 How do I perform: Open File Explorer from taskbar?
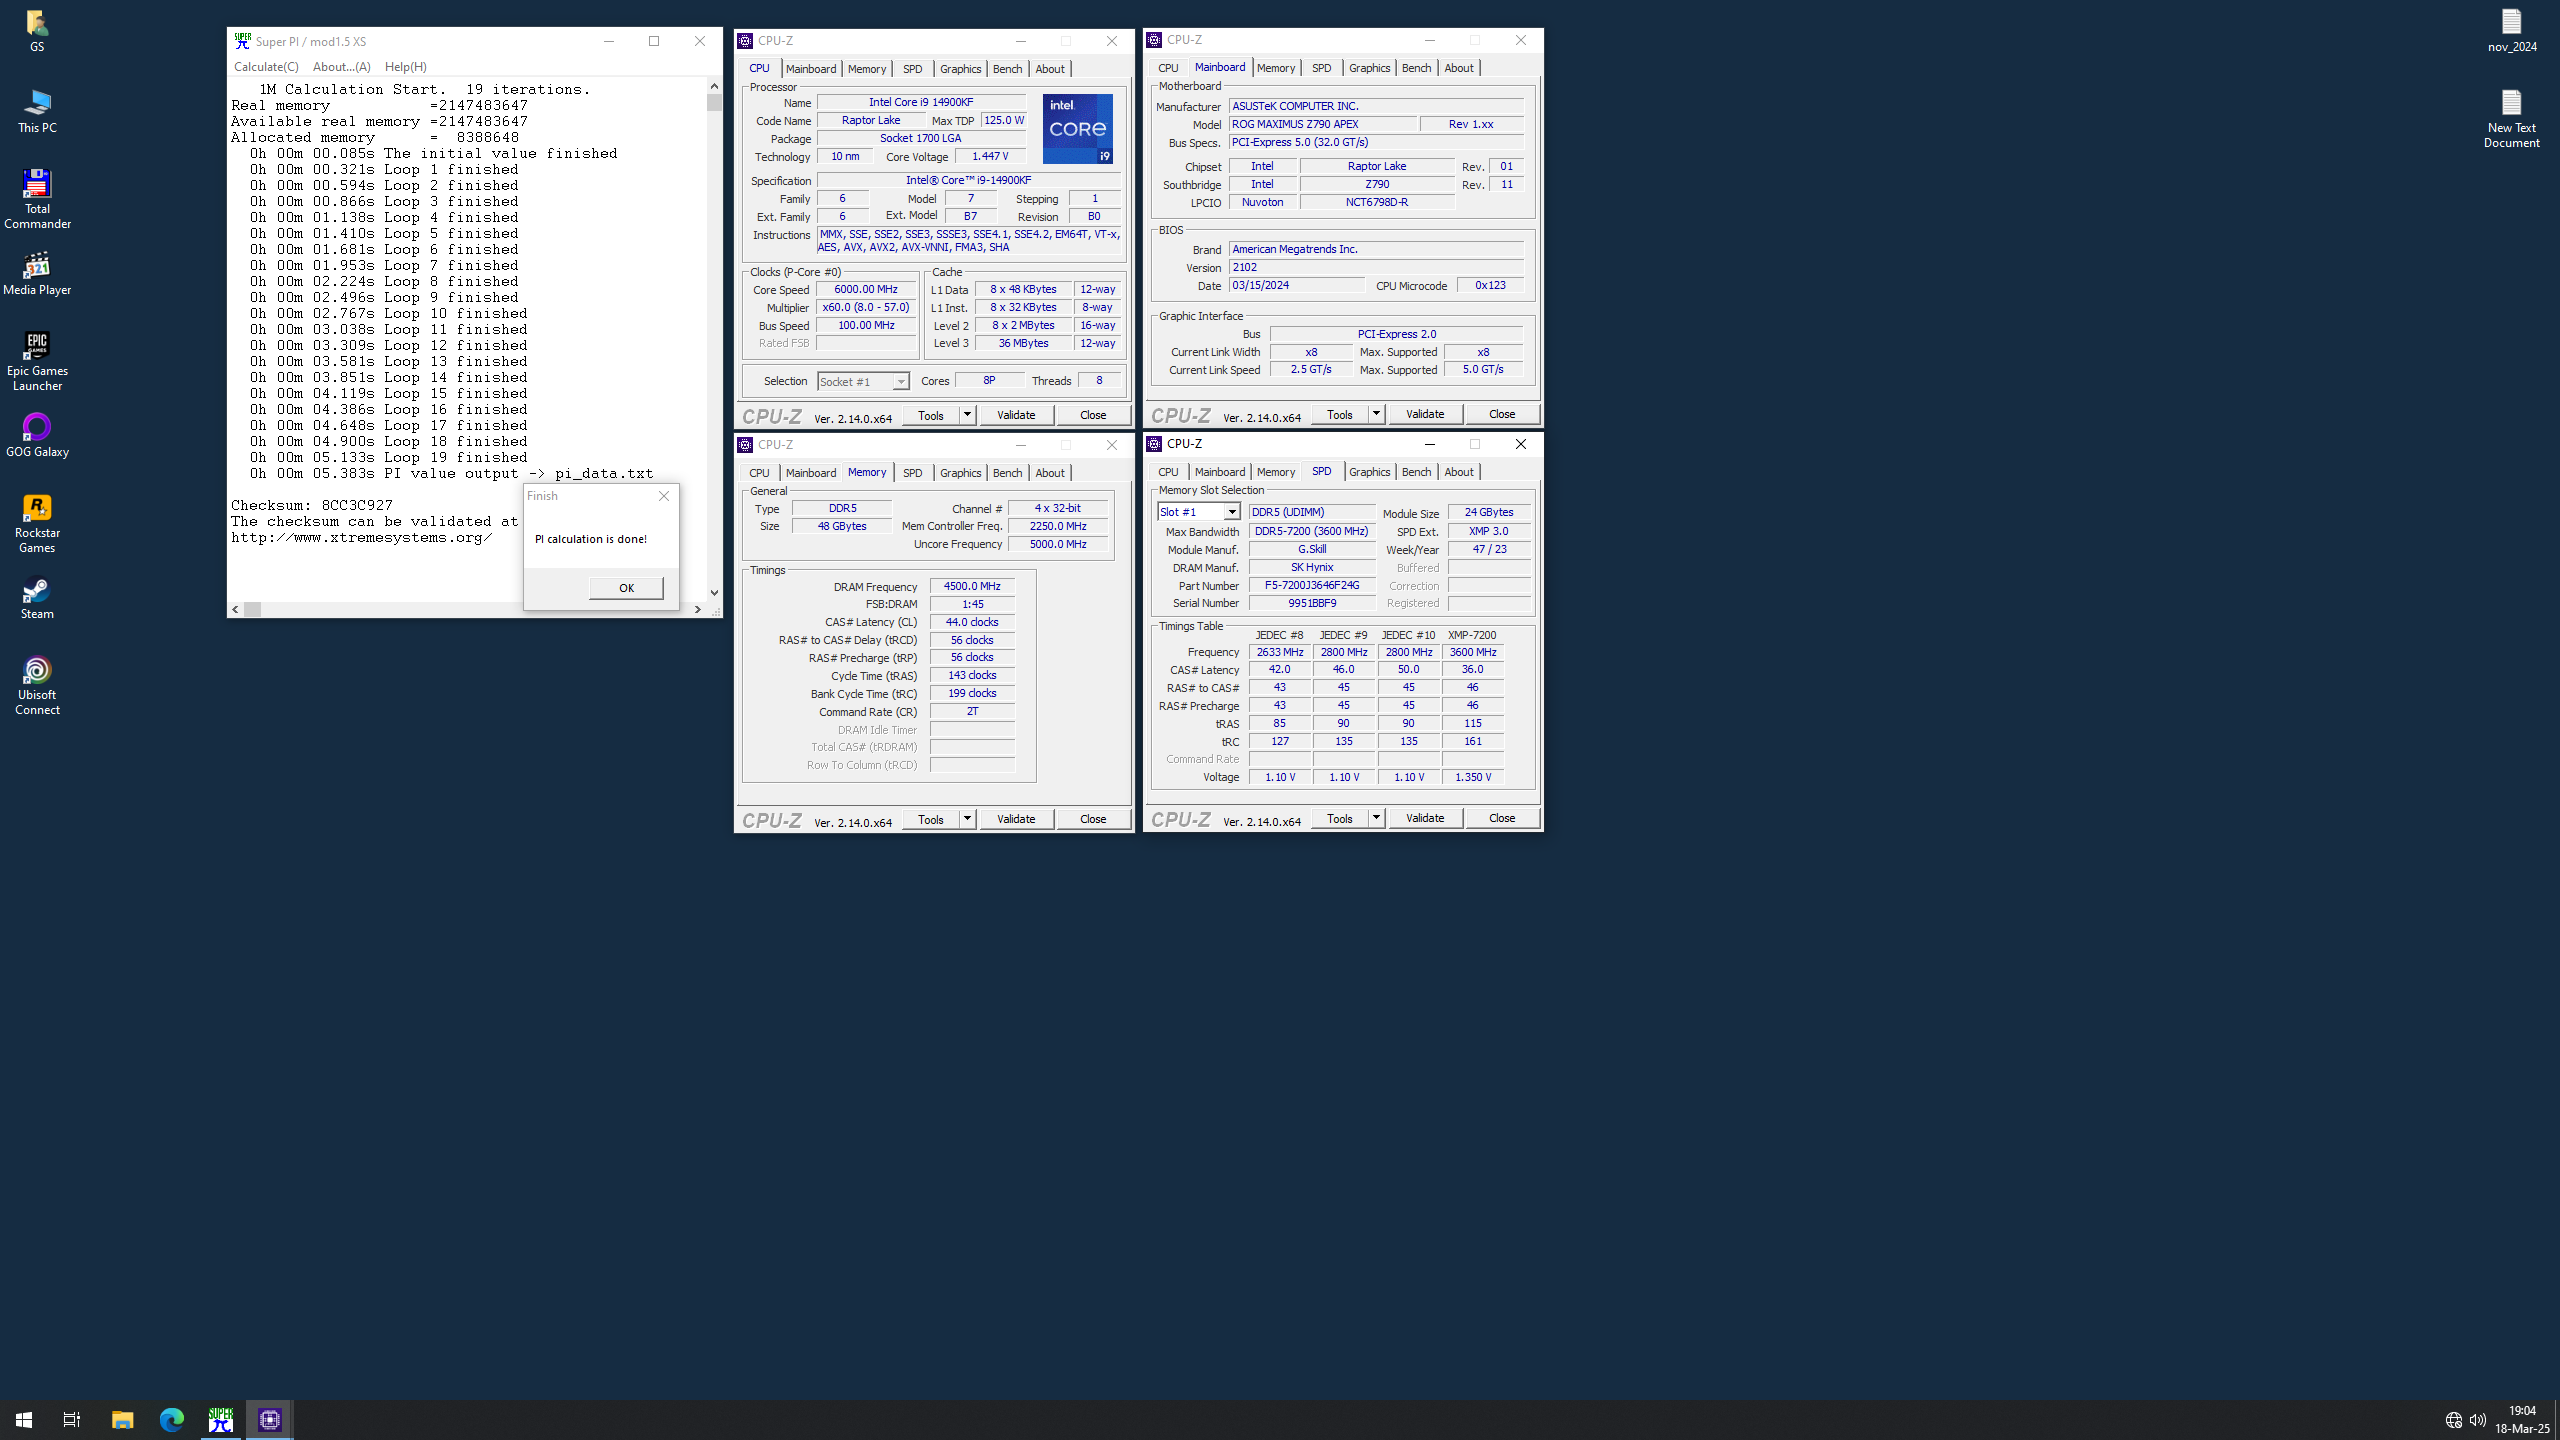click(122, 1419)
